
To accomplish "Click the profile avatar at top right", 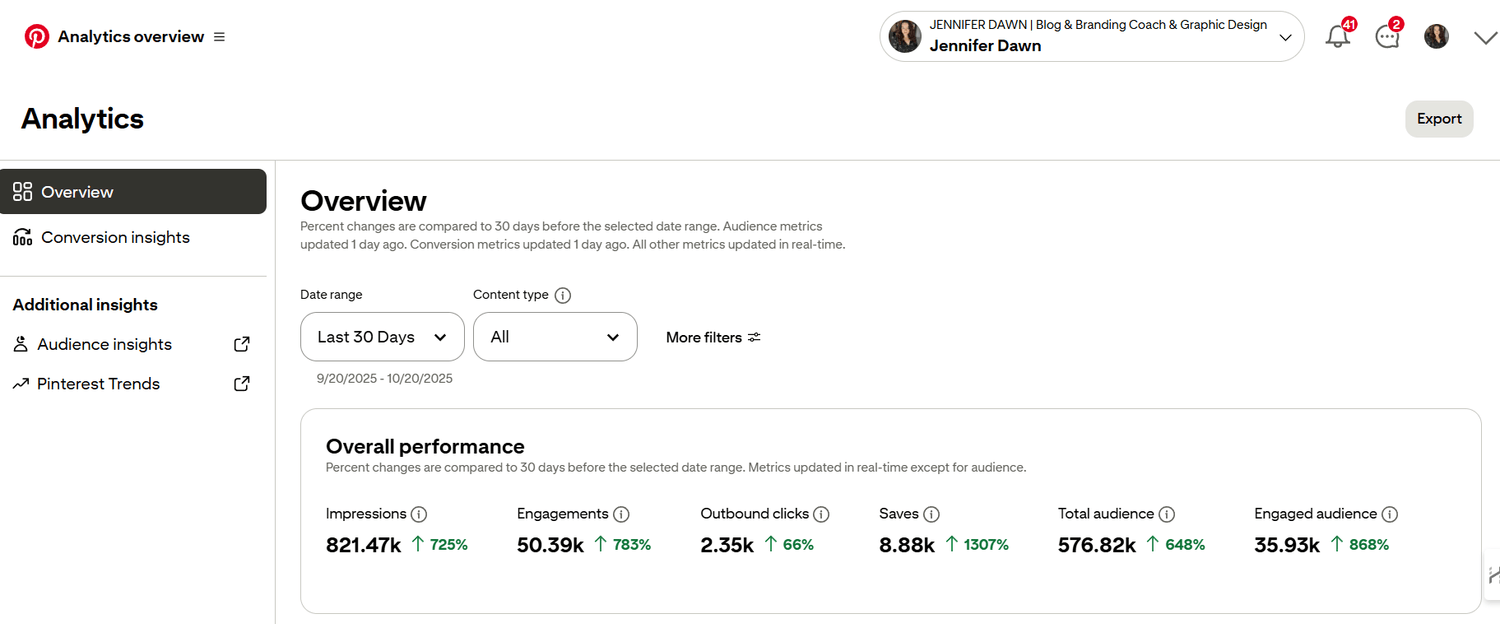I will click(x=1436, y=37).
